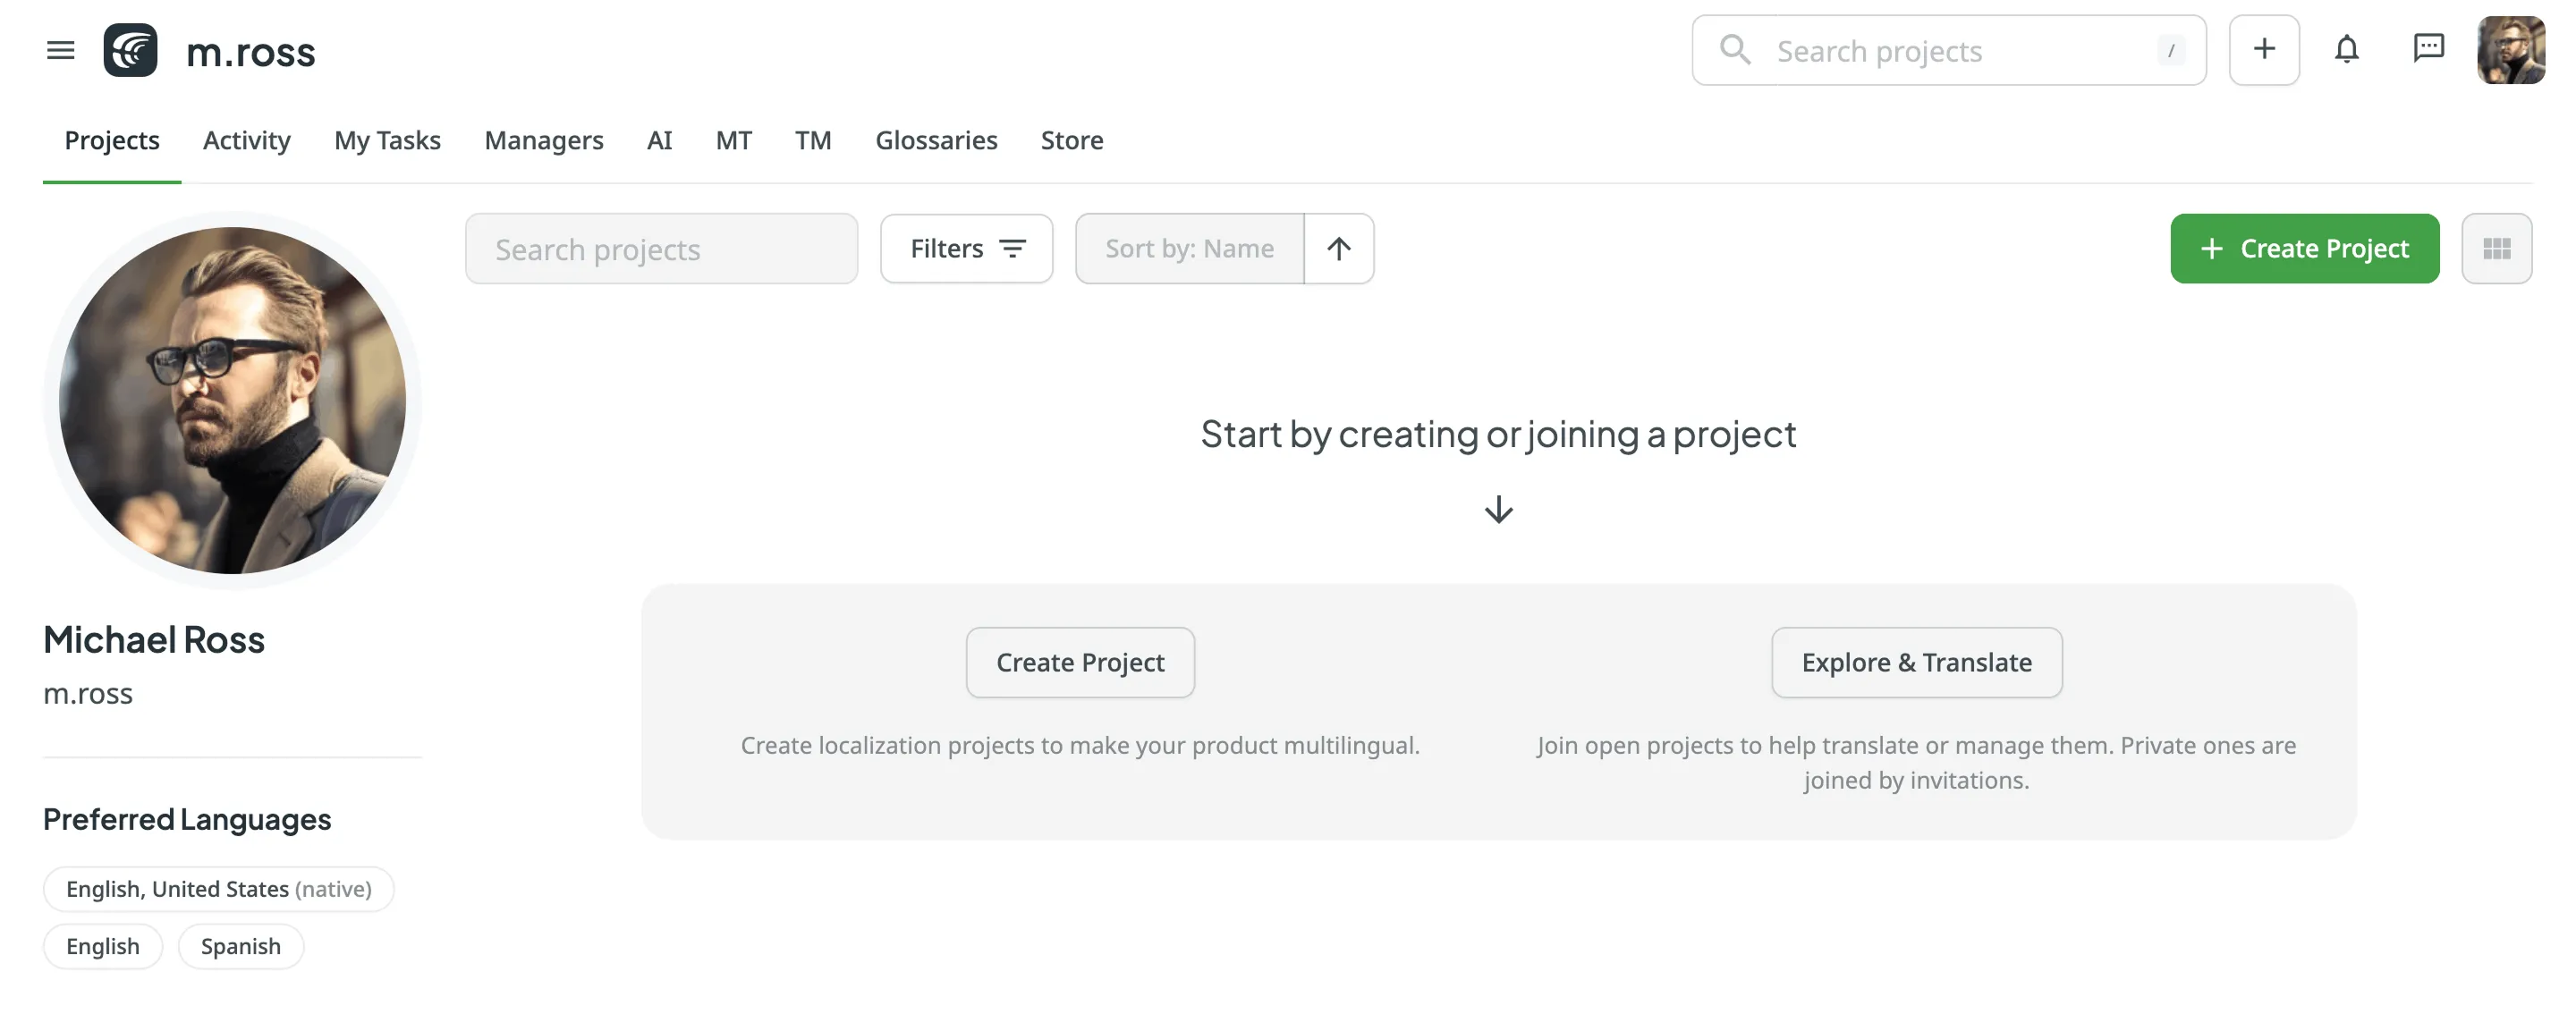Click the Explore & Translate button
Screen dimensions: 2576x1014
point(1916,662)
